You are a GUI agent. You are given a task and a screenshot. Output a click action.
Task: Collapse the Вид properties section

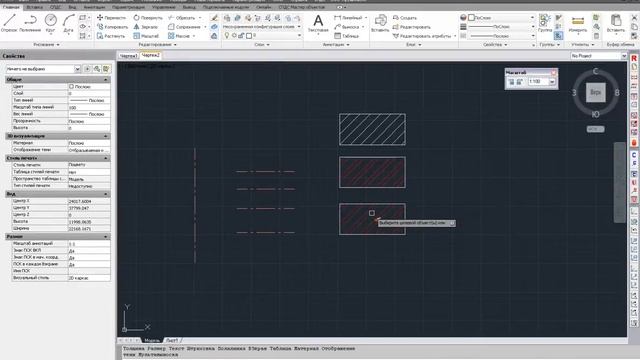(x=106, y=194)
